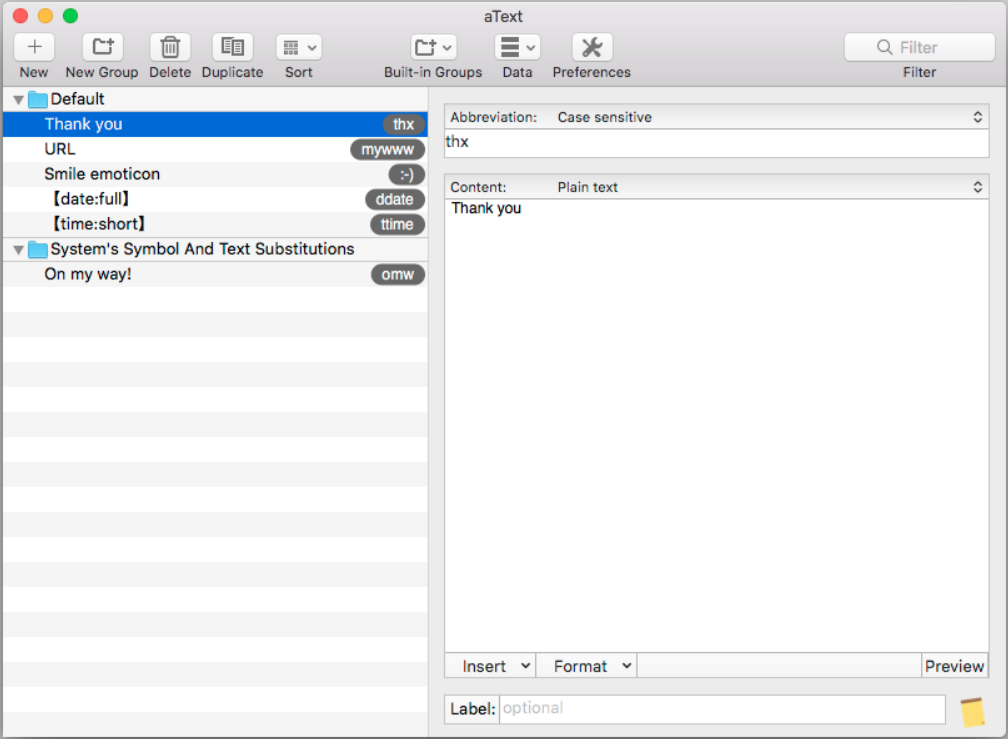Image resolution: width=1008 pixels, height=739 pixels.
Task: Click the optional Label input field
Action: click(721, 708)
